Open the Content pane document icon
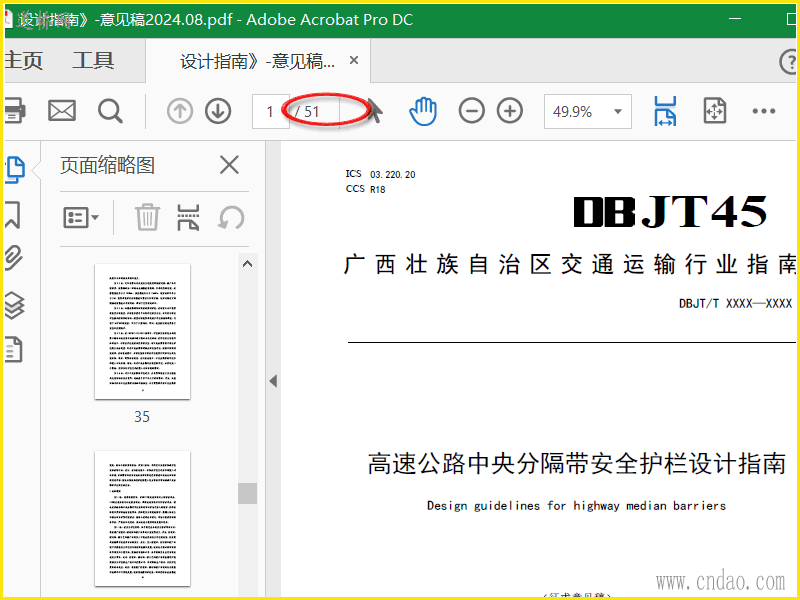Image resolution: width=800 pixels, height=600 pixels. (x=14, y=349)
